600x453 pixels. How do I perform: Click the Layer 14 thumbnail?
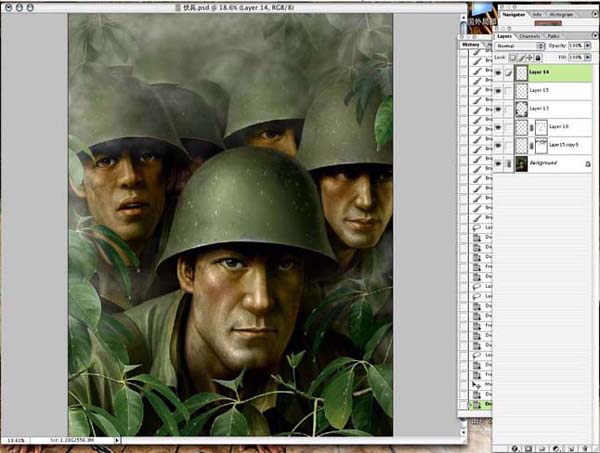[x=522, y=73]
